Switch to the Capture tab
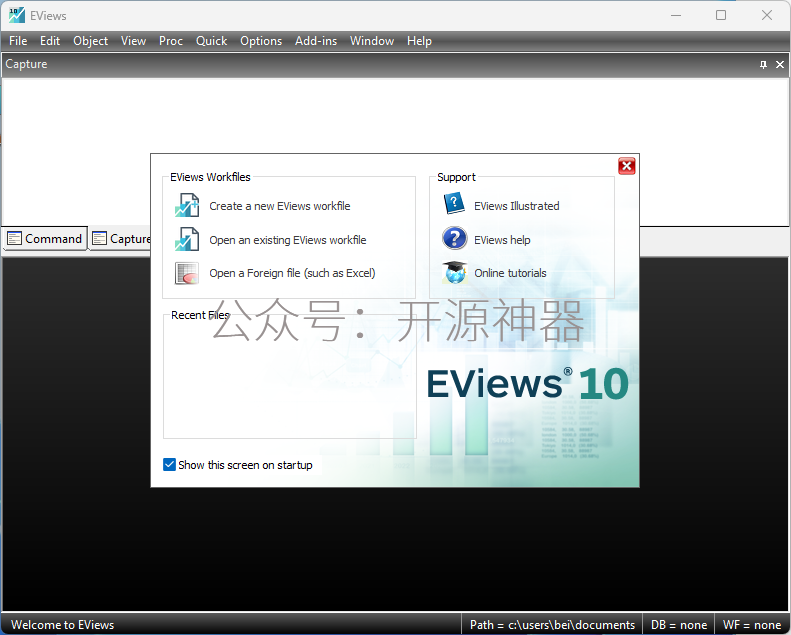The height and width of the screenshot is (635, 791). pos(121,239)
